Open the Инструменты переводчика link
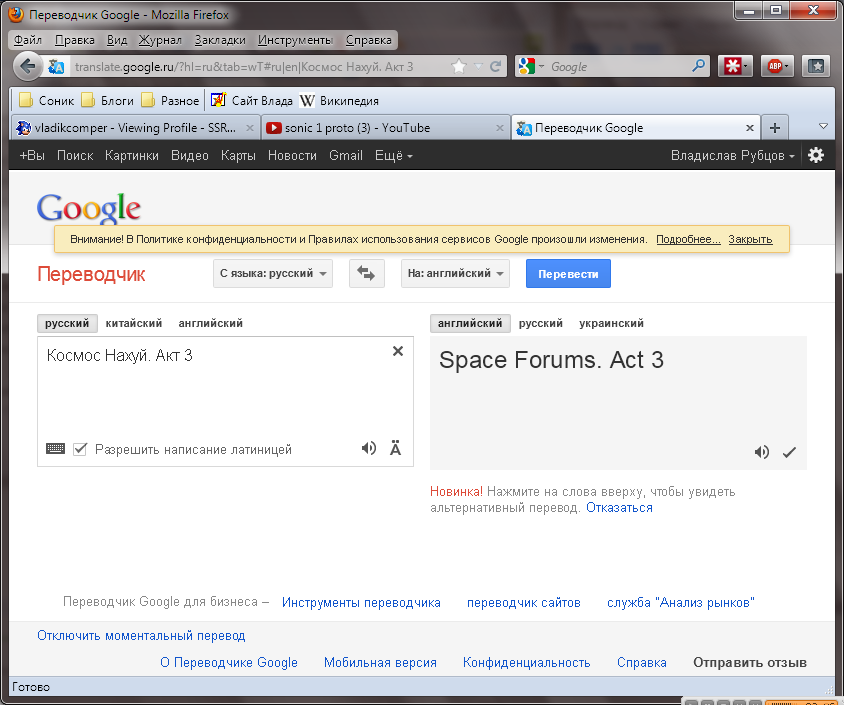844x705 pixels. 361,602
